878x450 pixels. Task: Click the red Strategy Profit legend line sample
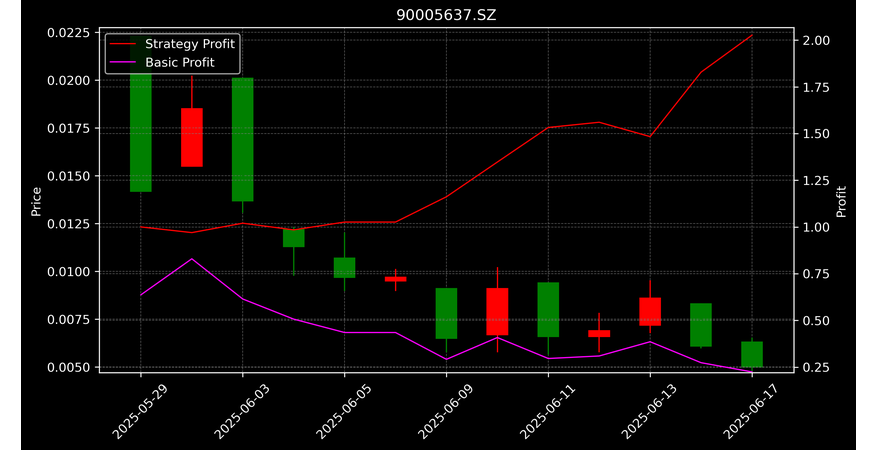click(x=123, y=44)
